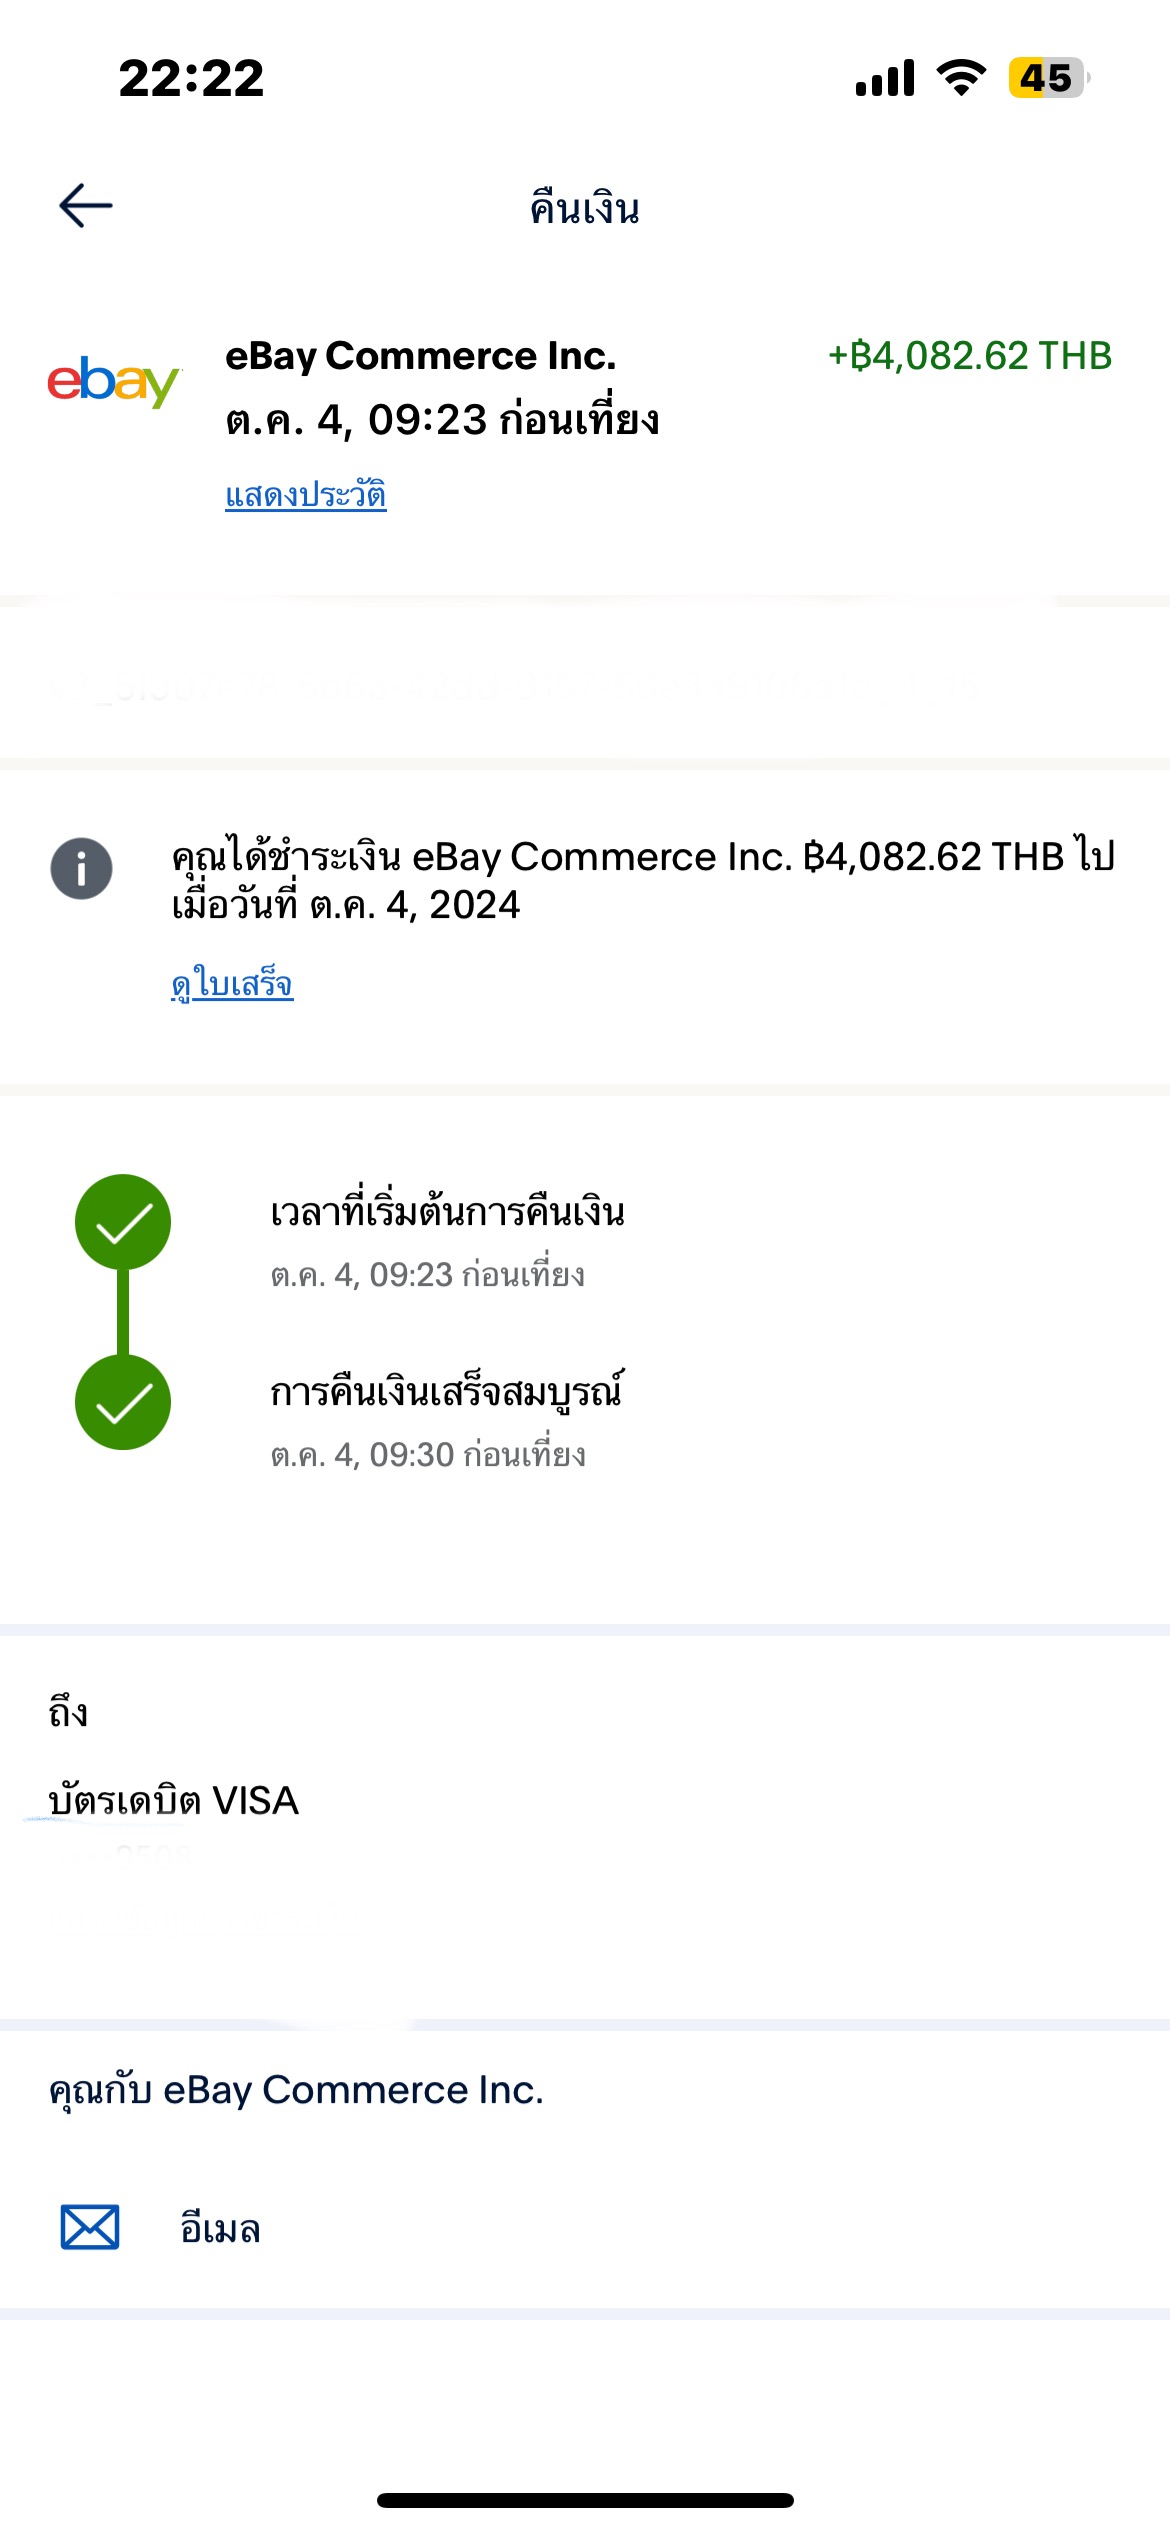The height and width of the screenshot is (2532, 1170).
Task: Tap the 22:22 clock in status bar
Action: [x=192, y=78]
